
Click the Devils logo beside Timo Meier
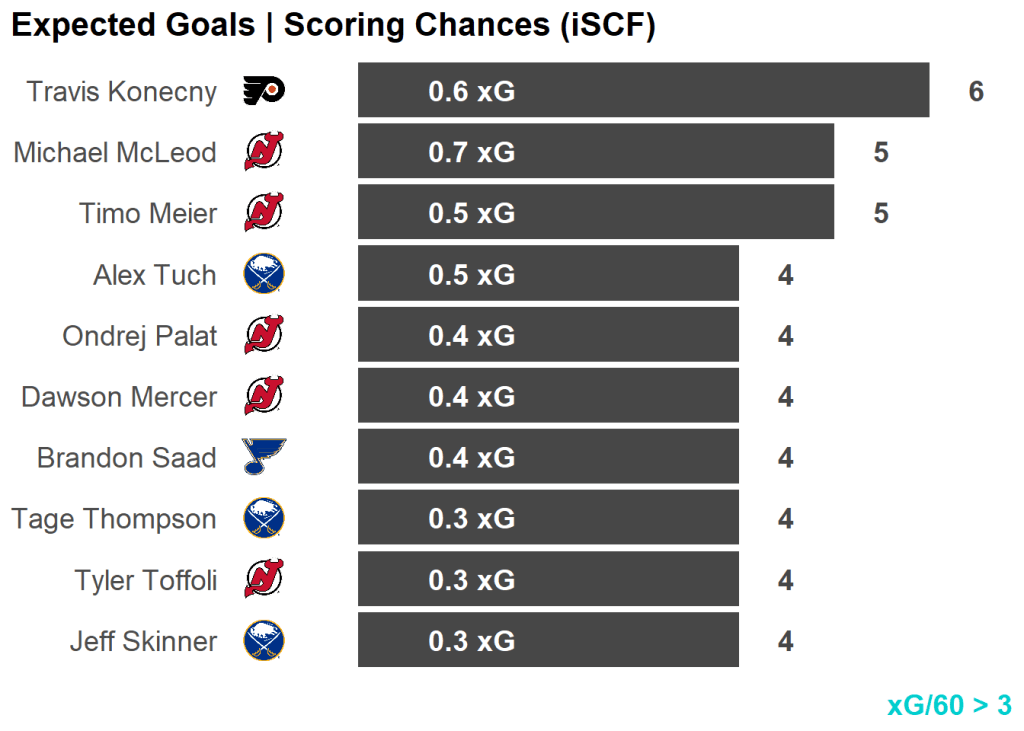point(264,214)
